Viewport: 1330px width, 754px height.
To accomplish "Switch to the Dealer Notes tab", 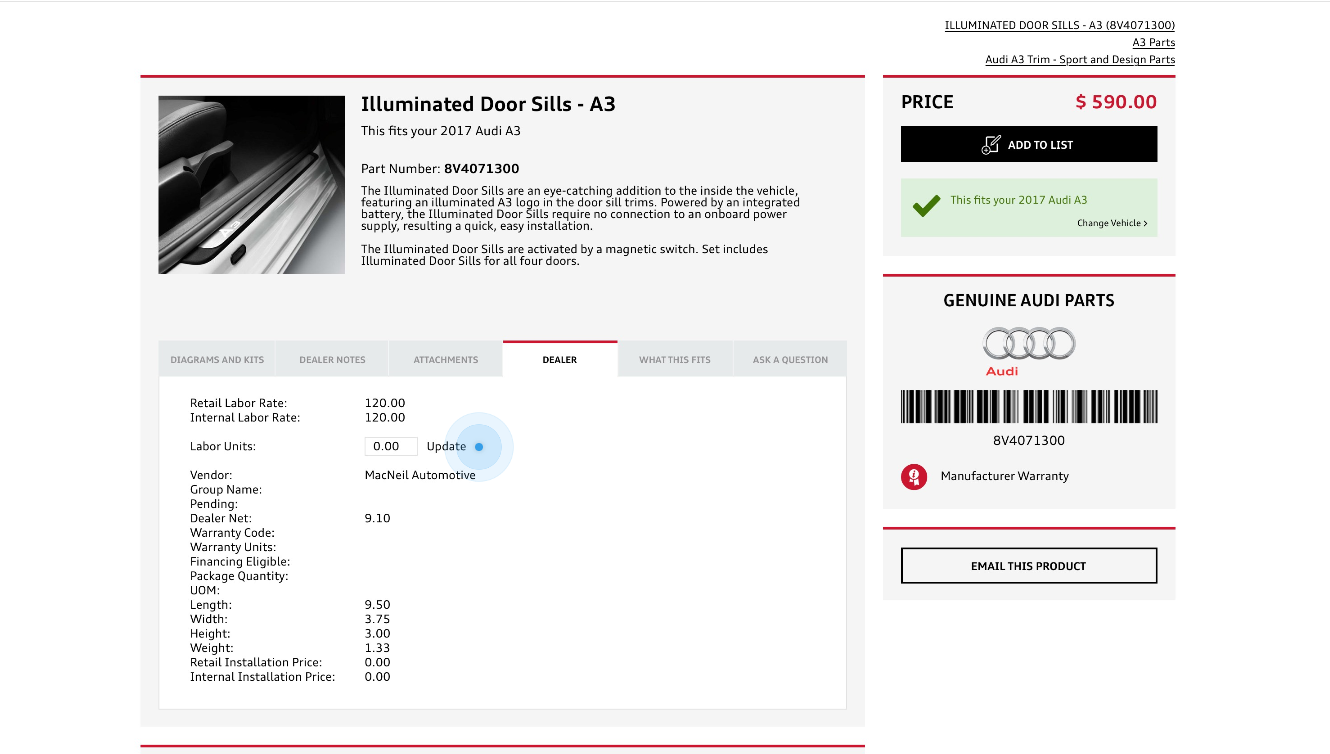I will point(333,360).
